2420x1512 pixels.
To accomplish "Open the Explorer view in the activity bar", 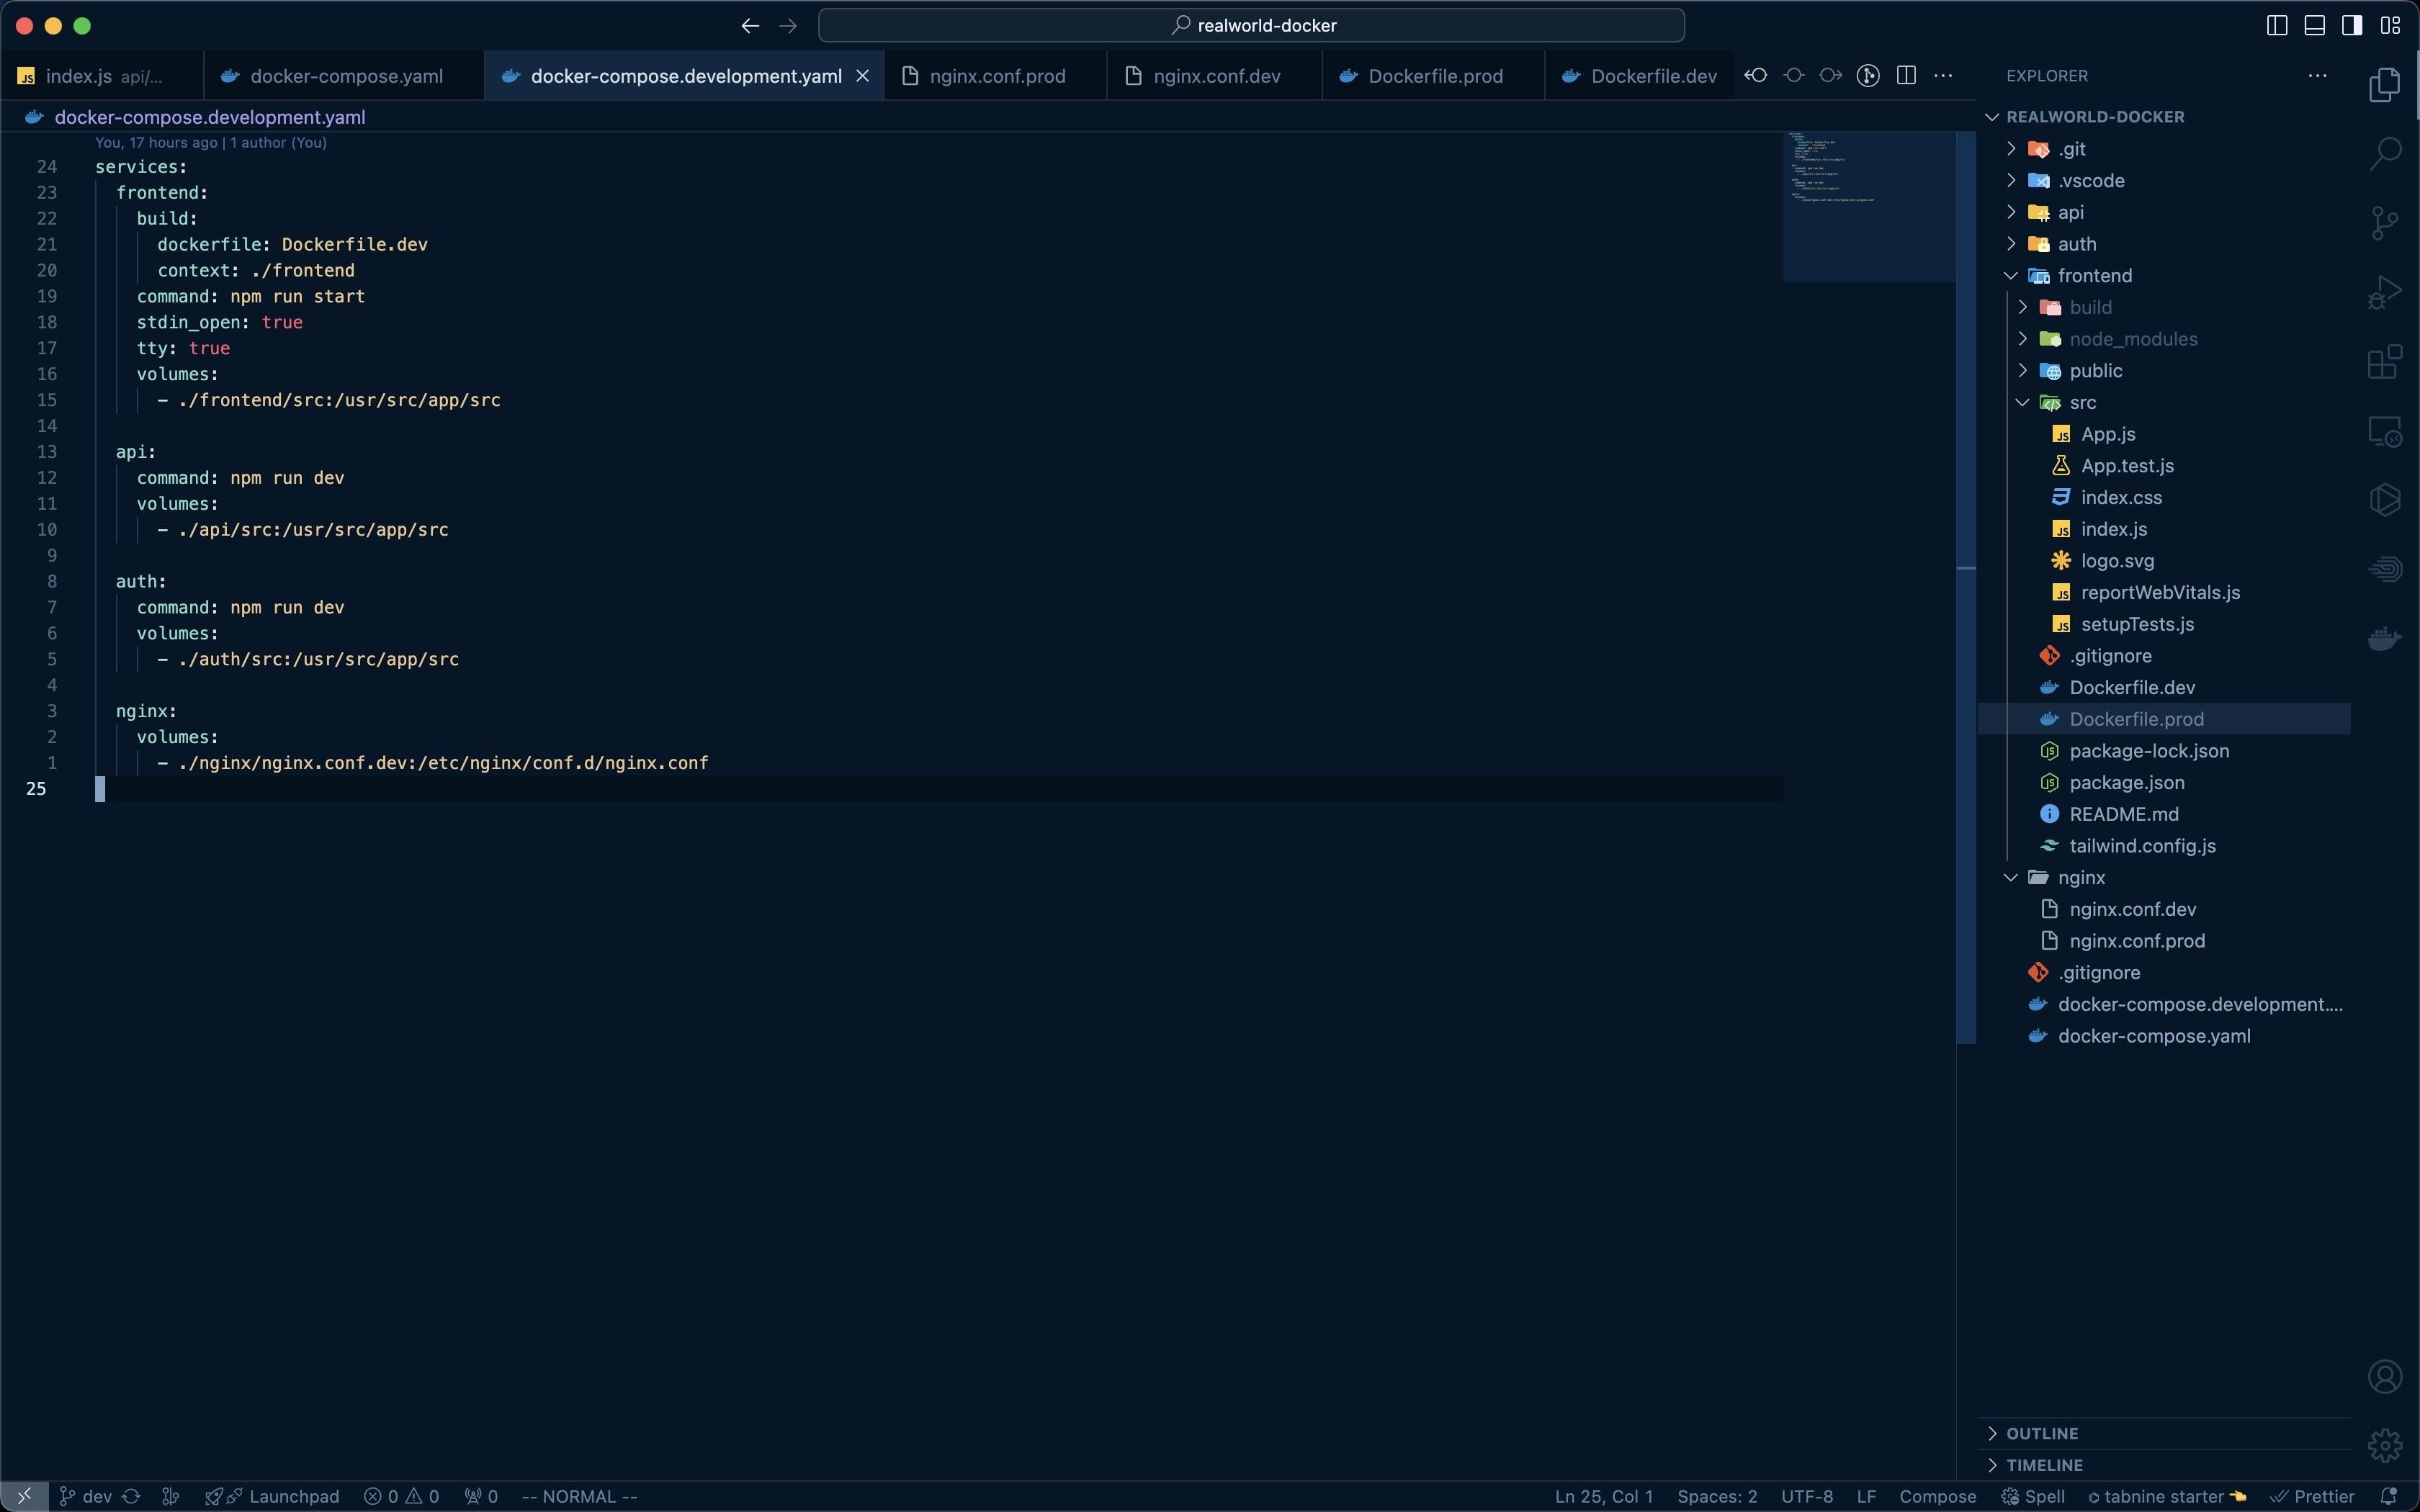I will coord(2385,85).
